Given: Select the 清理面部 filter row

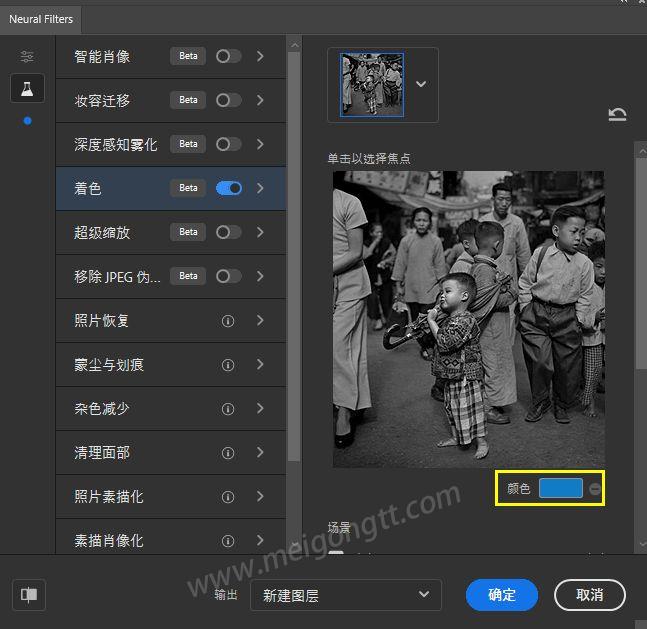Looking at the screenshot, I should (x=171, y=453).
